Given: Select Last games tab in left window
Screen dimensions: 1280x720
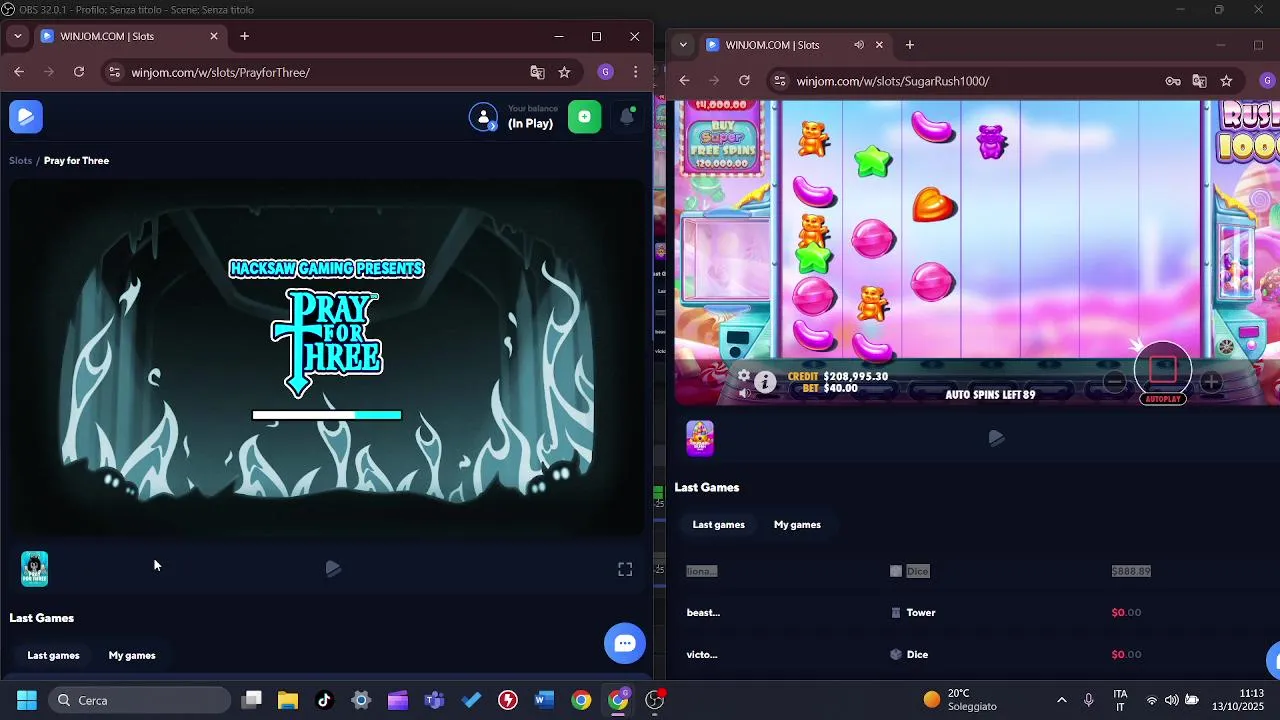Looking at the screenshot, I should point(53,655).
